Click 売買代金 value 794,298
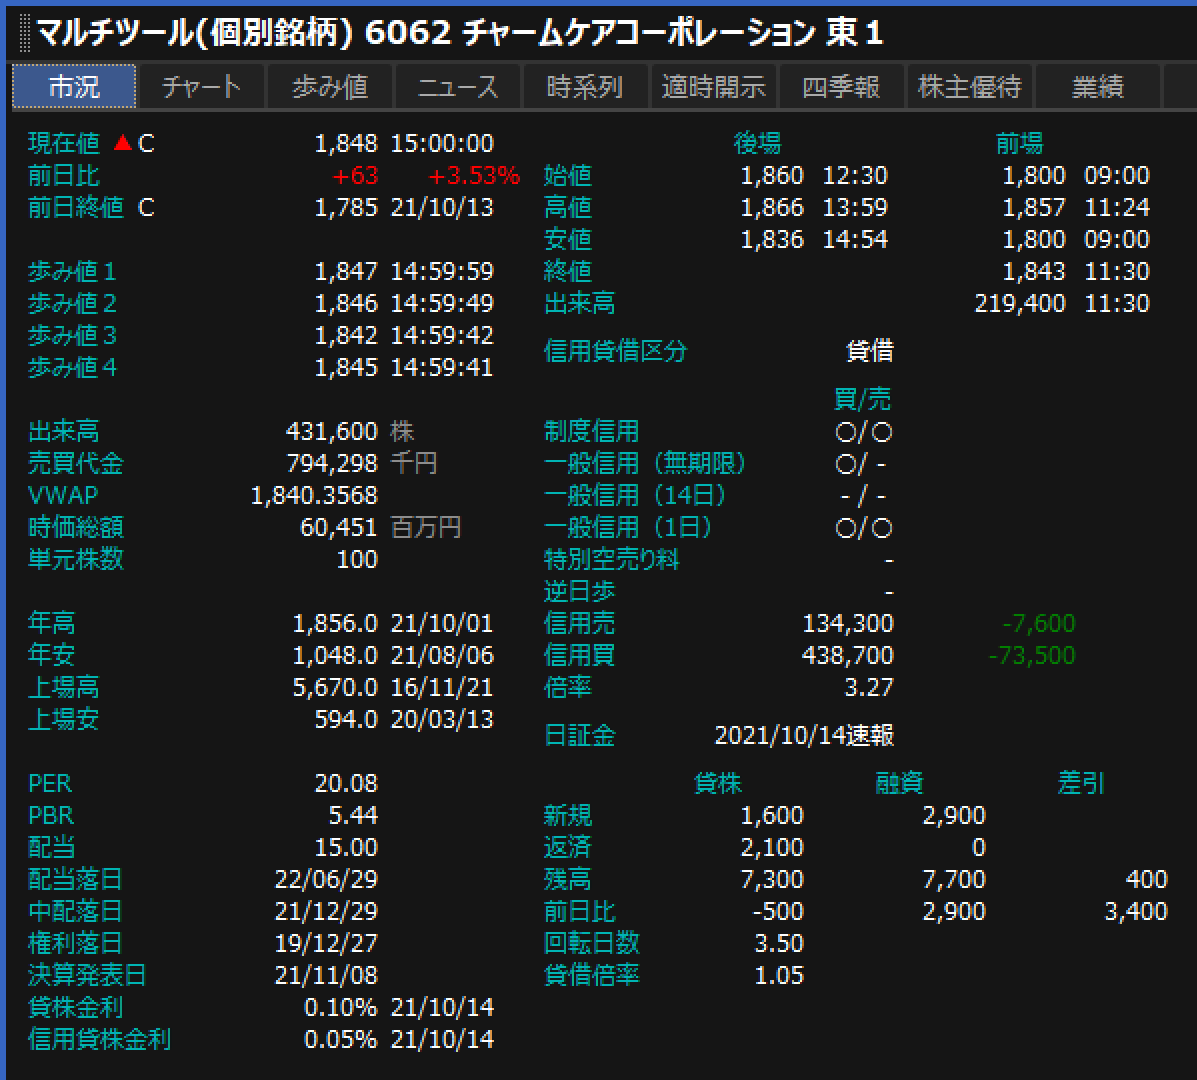The width and height of the screenshot is (1197, 1080). [x=331, y=463]
